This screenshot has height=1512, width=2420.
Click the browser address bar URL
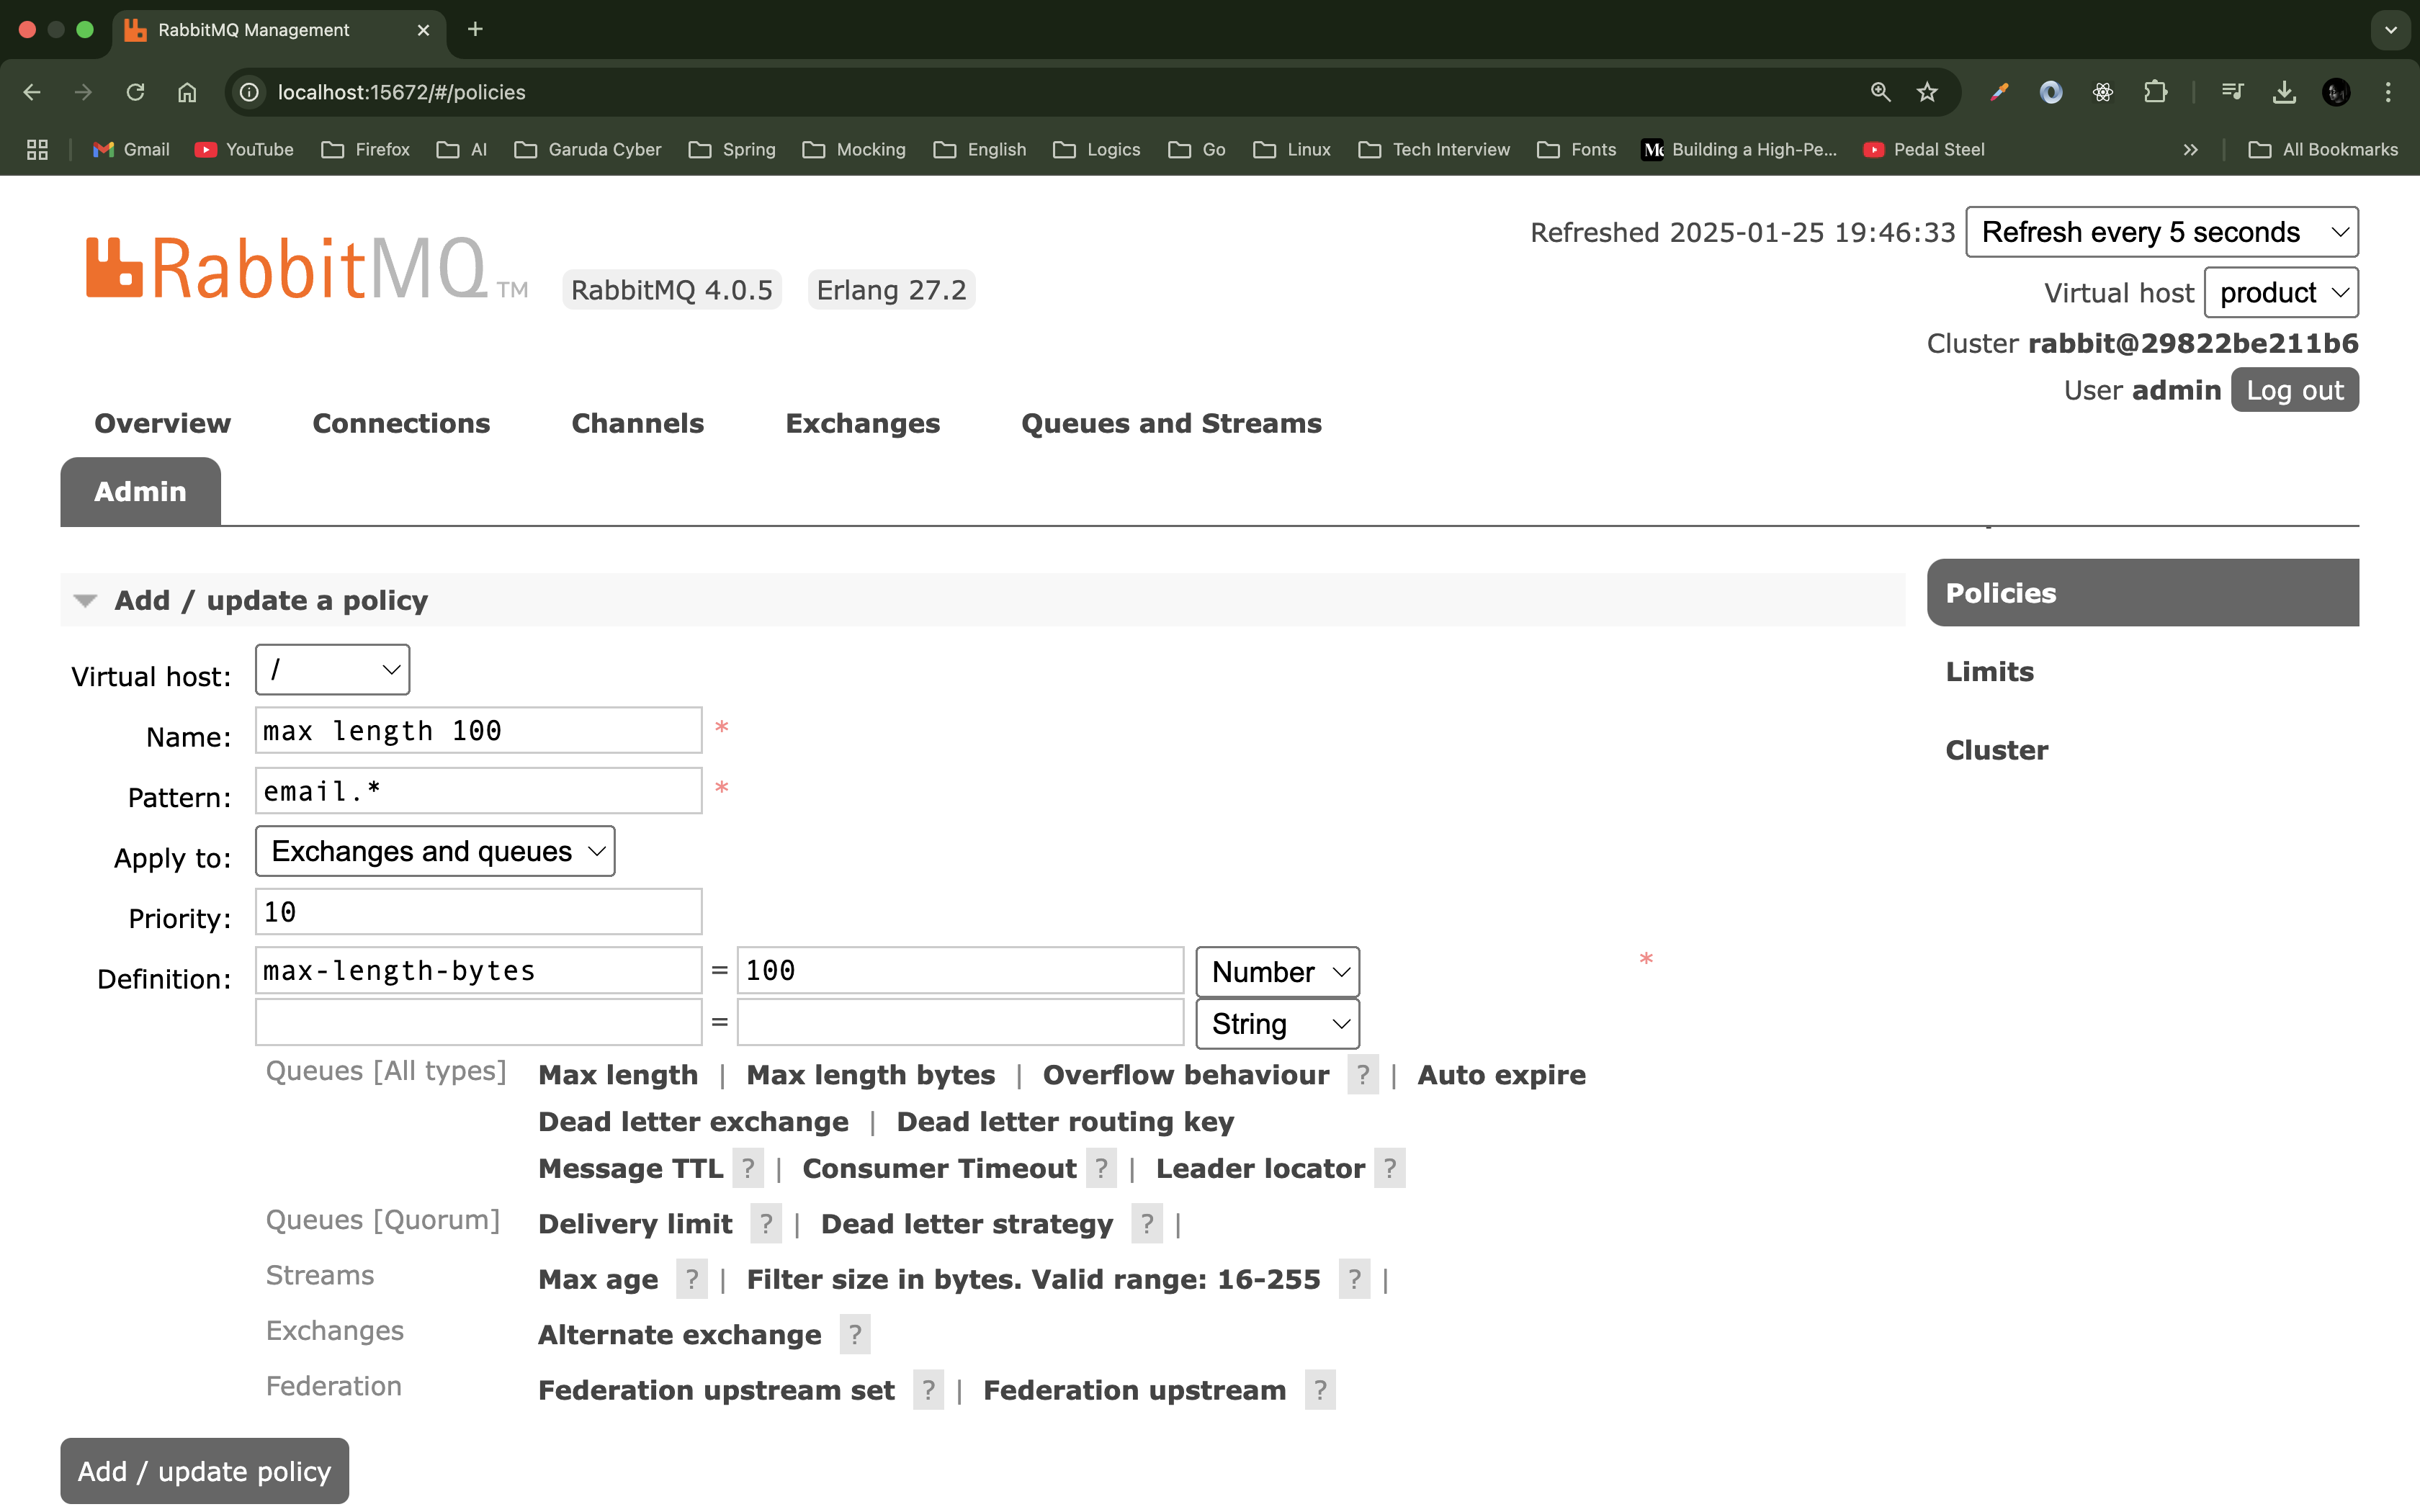coord(401,92)
